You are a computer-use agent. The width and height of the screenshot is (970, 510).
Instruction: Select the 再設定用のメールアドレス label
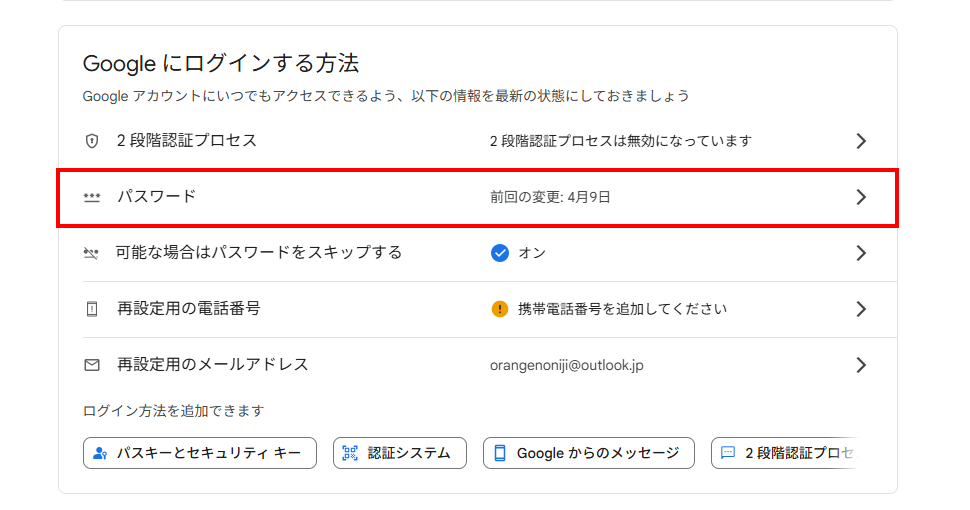coord(212,365)
